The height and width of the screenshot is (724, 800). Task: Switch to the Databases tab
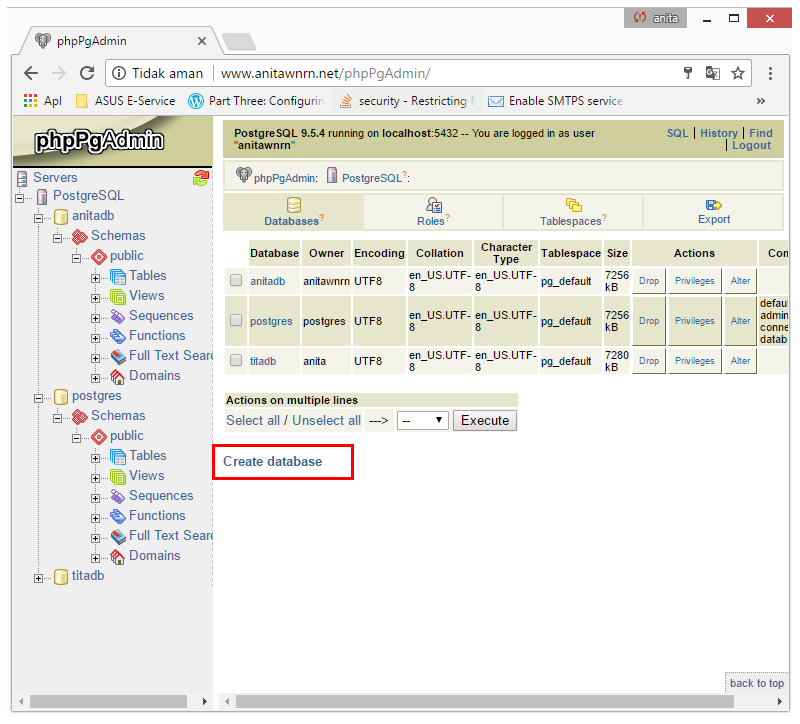pyautogui.click(x=294, y=212)
